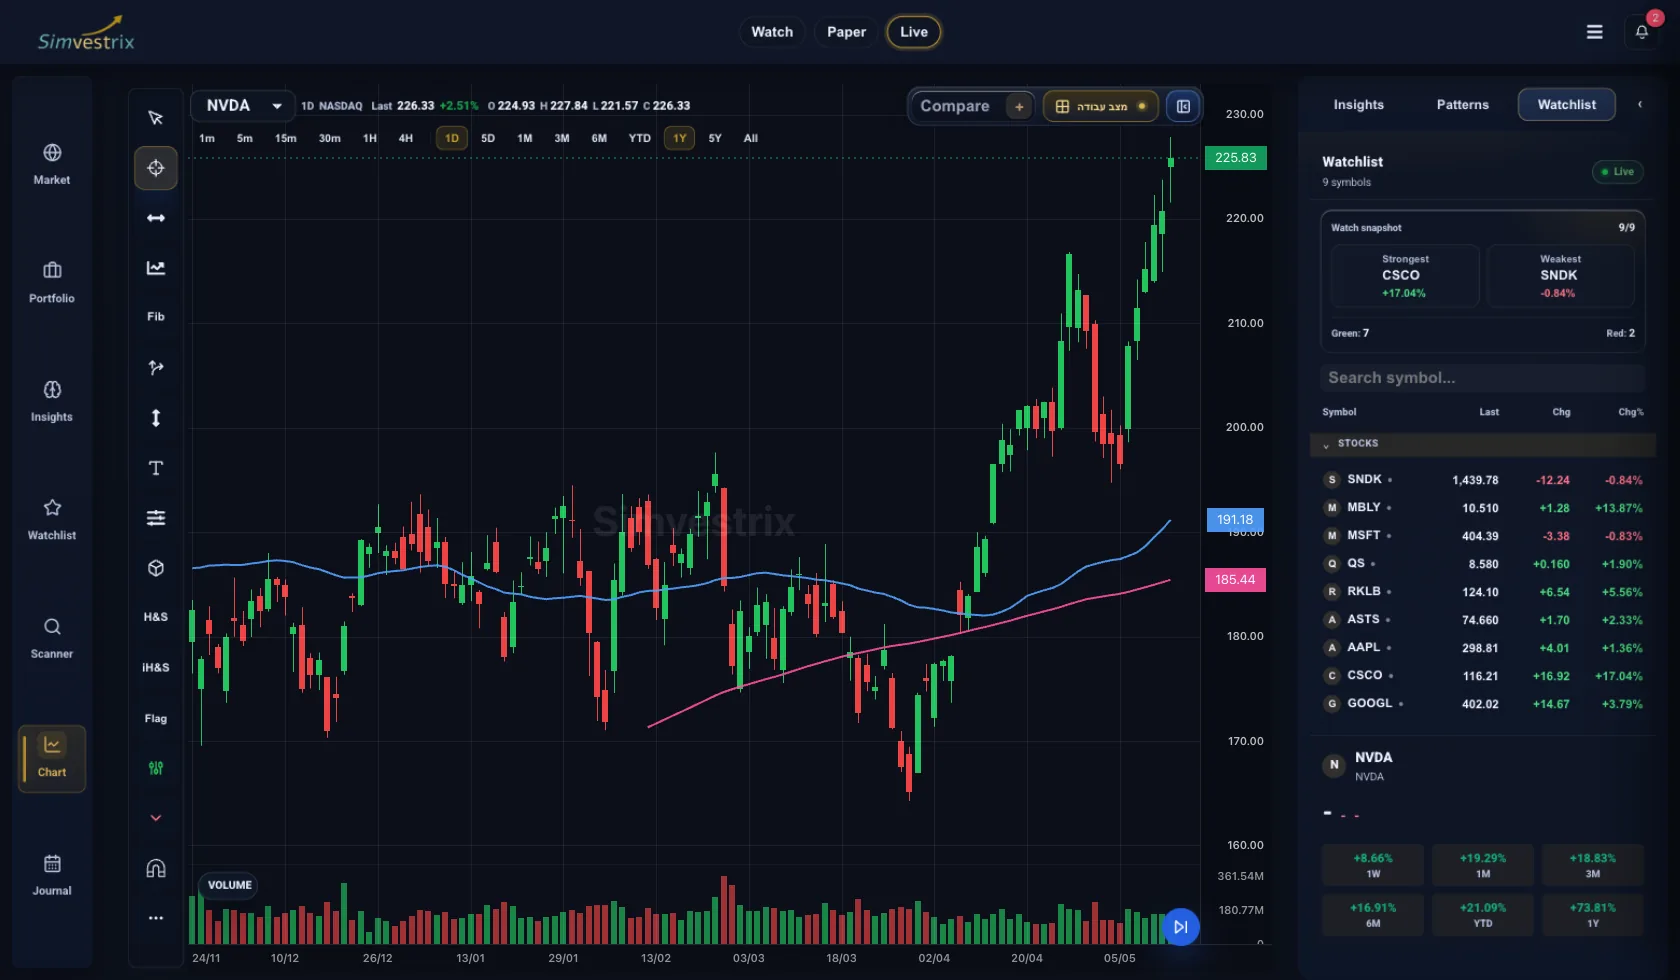Select the vertical measure arrow tool
Screen dimensions: 1680x980
156,418
